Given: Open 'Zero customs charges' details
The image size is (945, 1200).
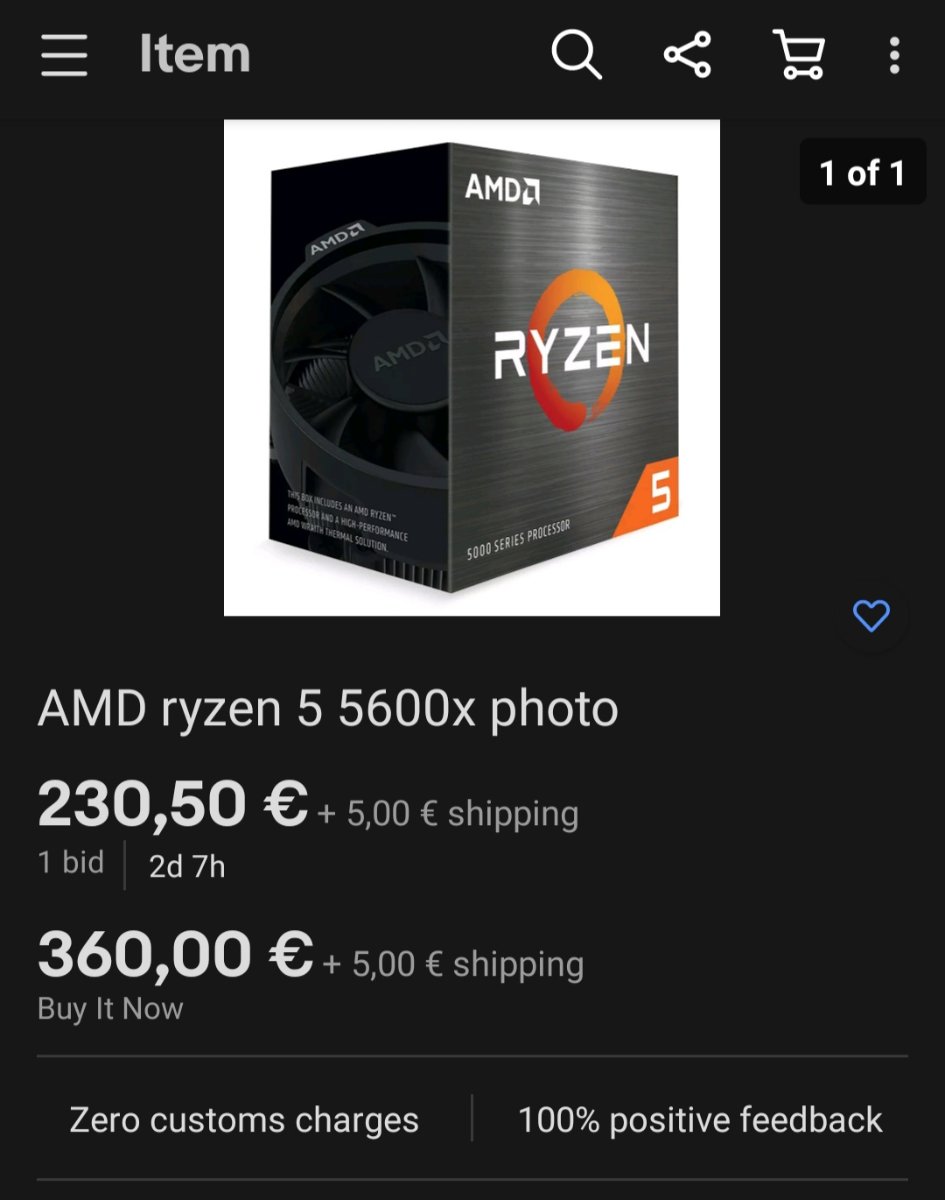Looking at the screenshot, I should (244, 1120).
